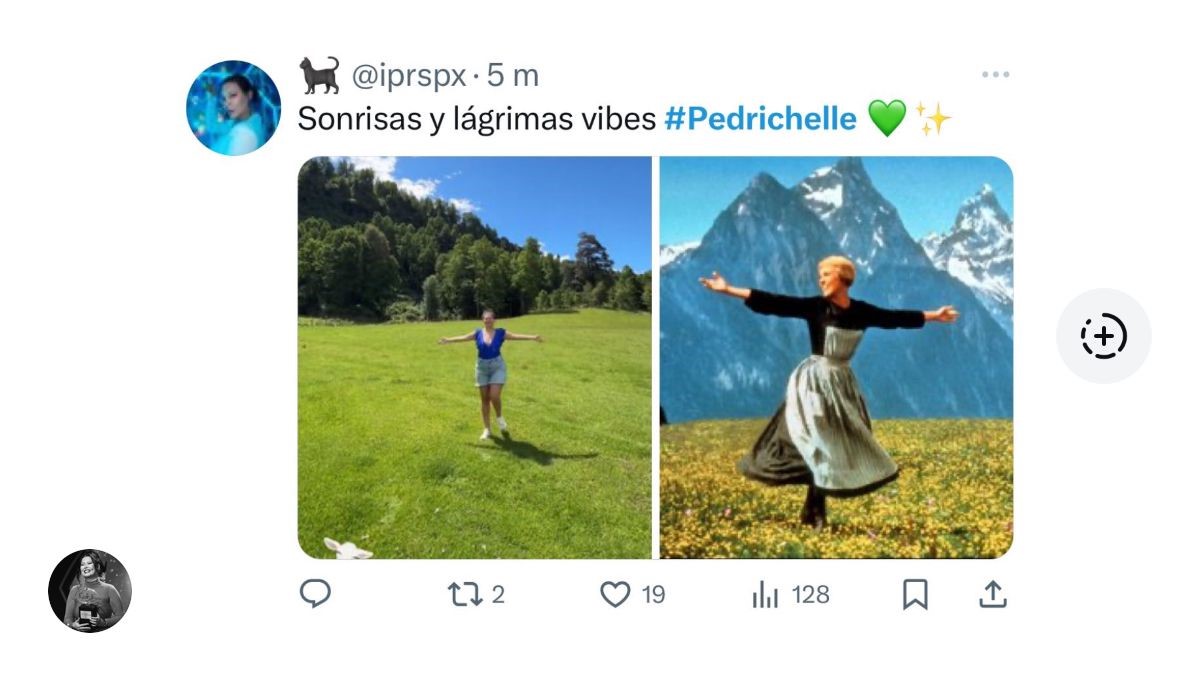Reply to the @iprspx post

pyautogui.click(x=315, y=595)
